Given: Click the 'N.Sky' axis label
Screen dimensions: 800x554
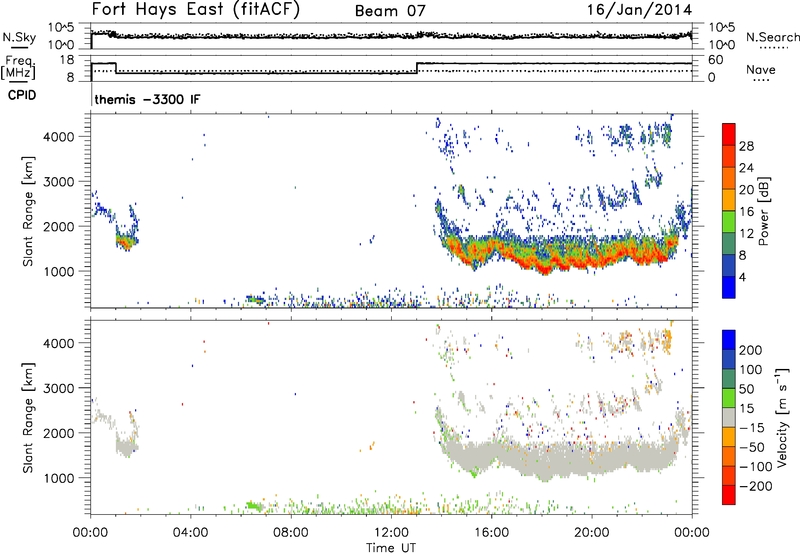Looking at the screenshot, I should pos(19,37).
